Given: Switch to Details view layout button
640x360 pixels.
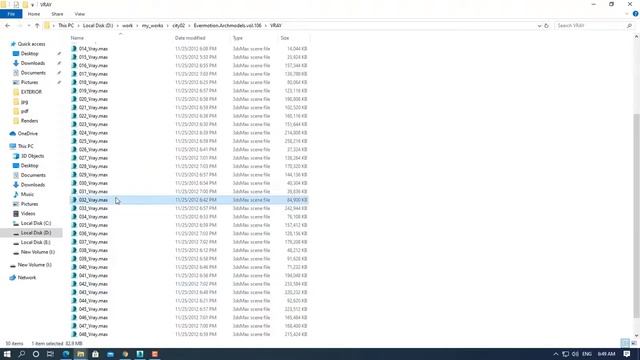Looking at the screenshot, I should tap(625, 343).
